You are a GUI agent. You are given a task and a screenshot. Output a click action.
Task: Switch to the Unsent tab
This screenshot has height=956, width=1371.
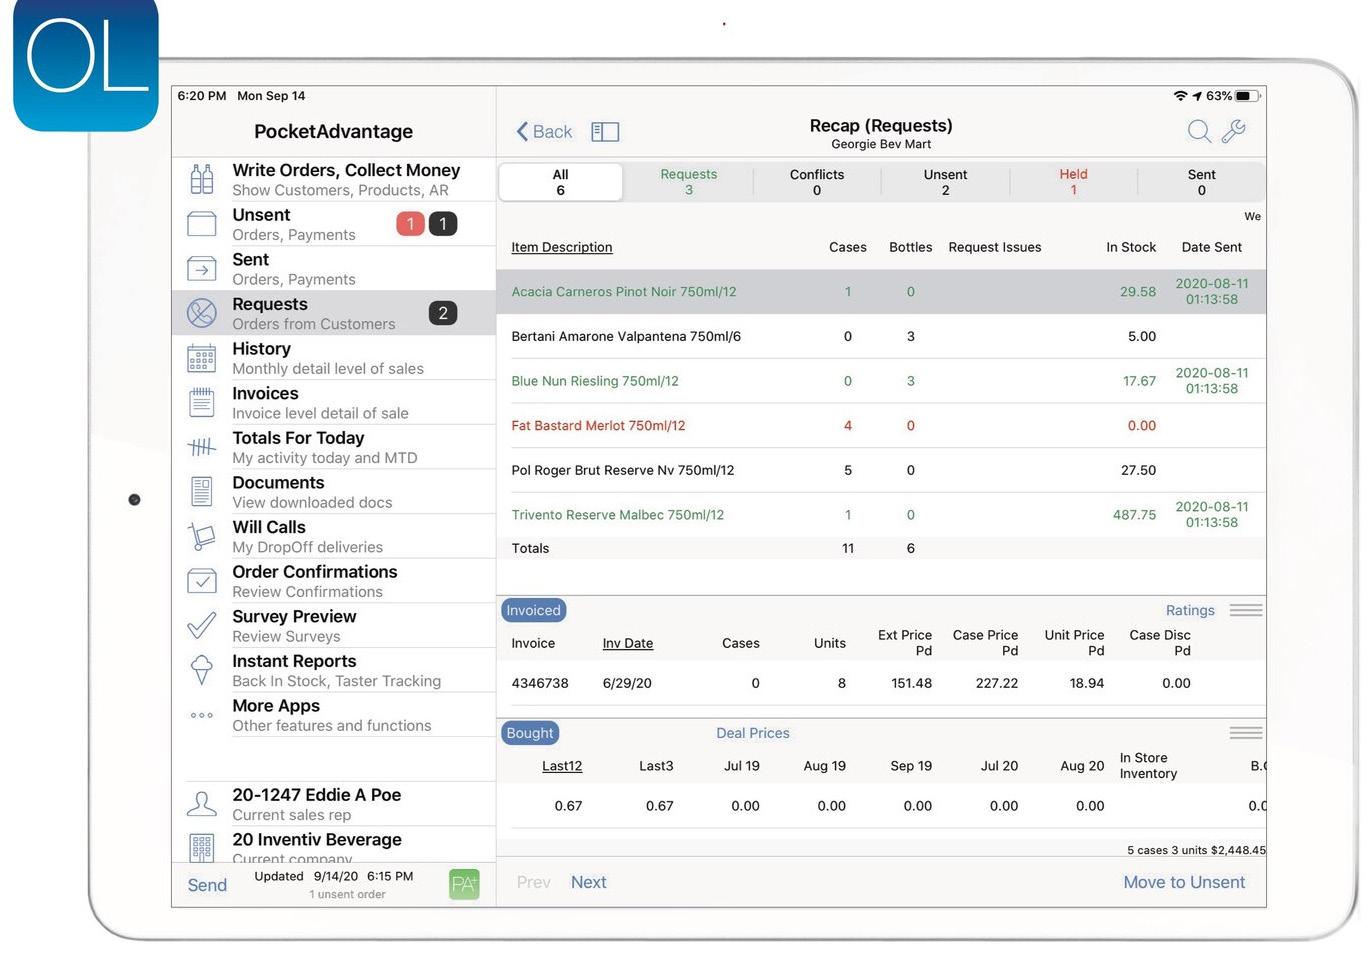(x=945, y=182)
